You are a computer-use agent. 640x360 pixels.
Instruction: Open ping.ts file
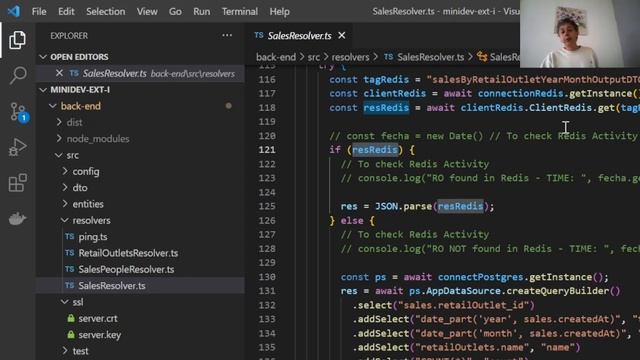93,237
